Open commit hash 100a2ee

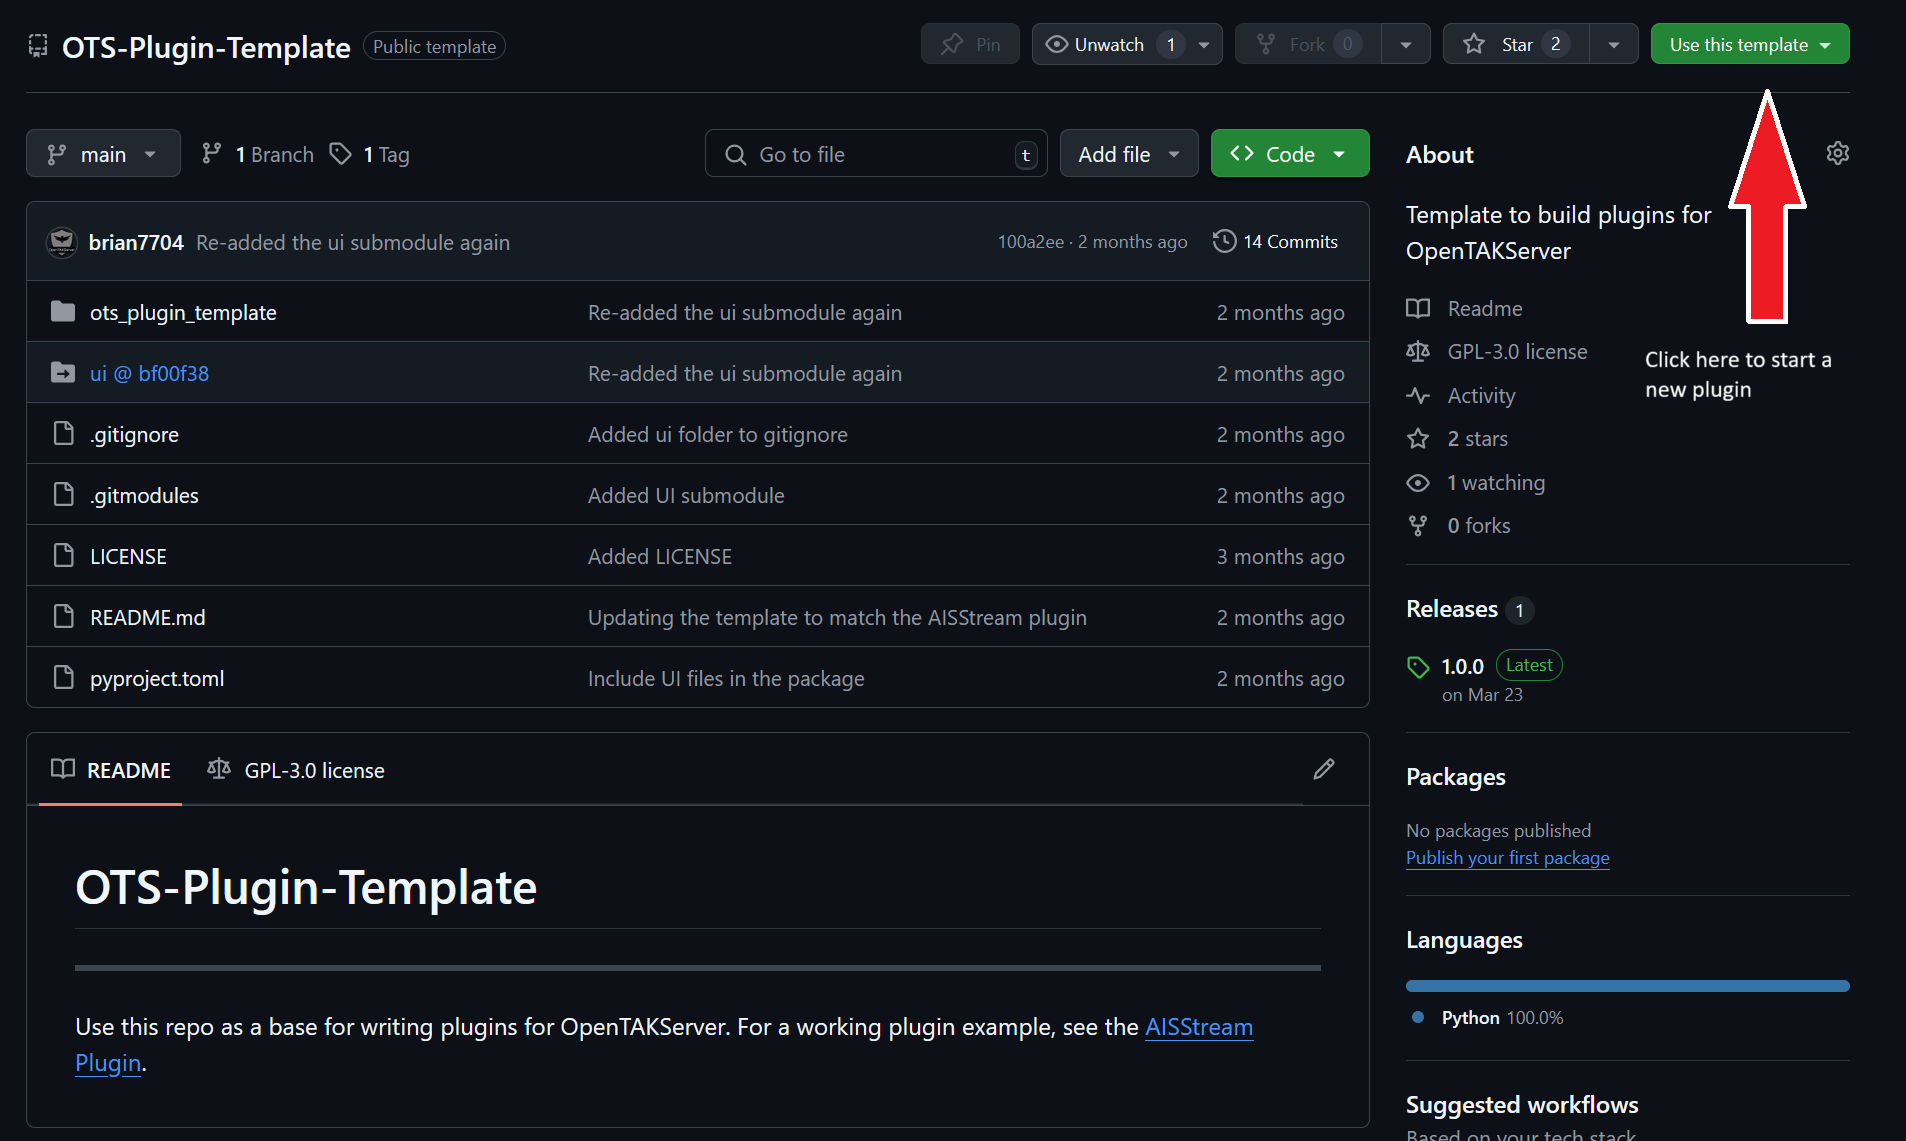1030,242
